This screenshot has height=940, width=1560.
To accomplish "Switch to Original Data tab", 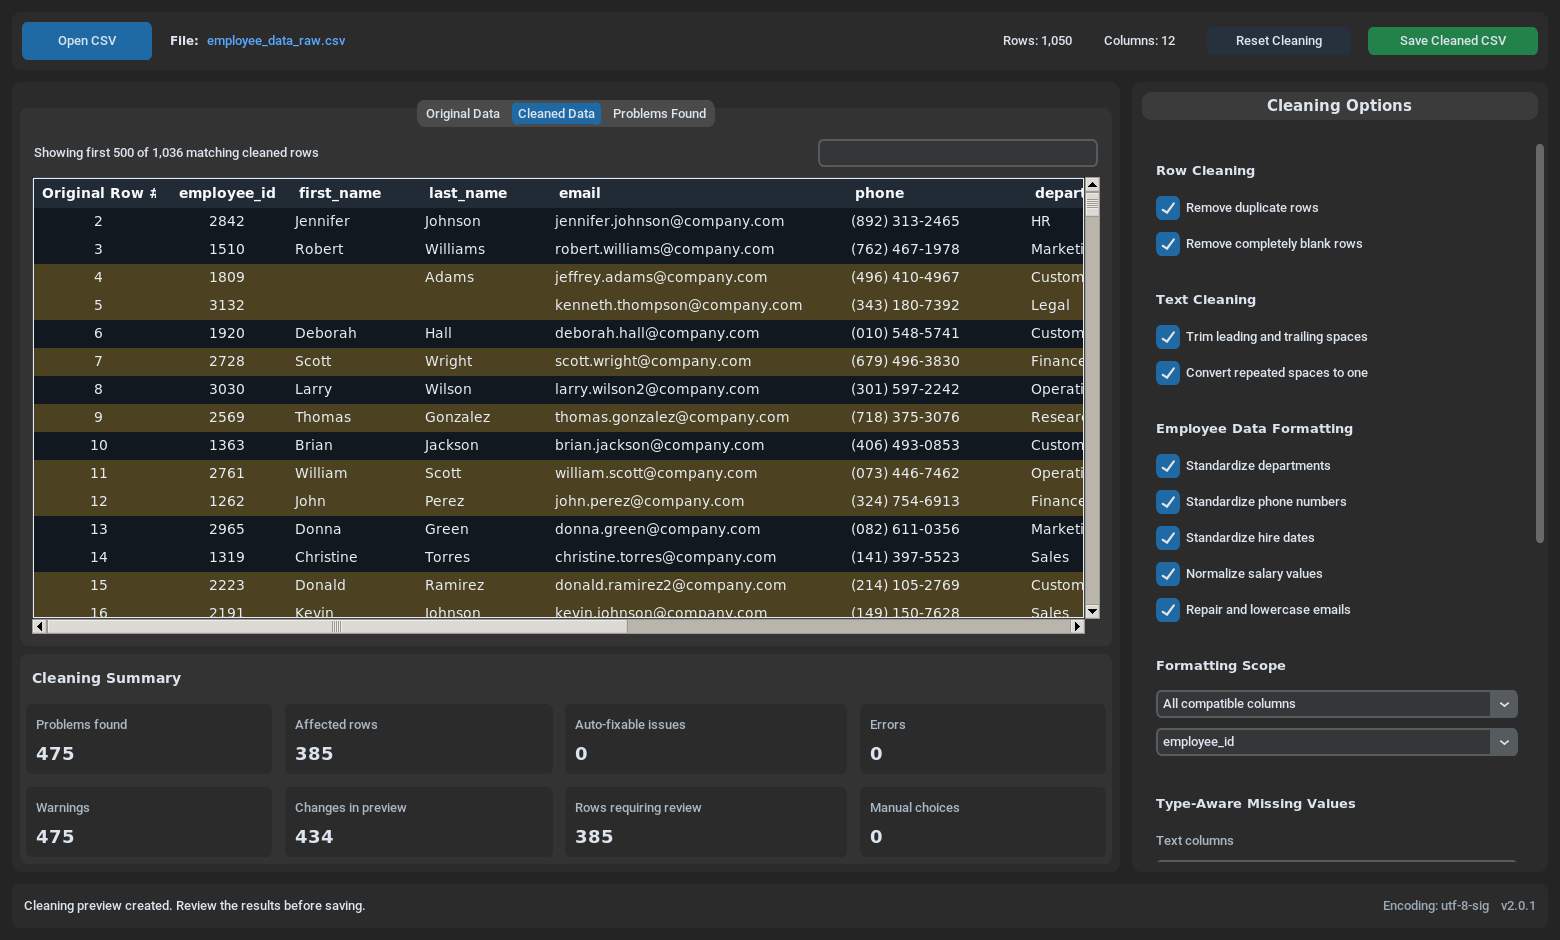I will point(463,114).
